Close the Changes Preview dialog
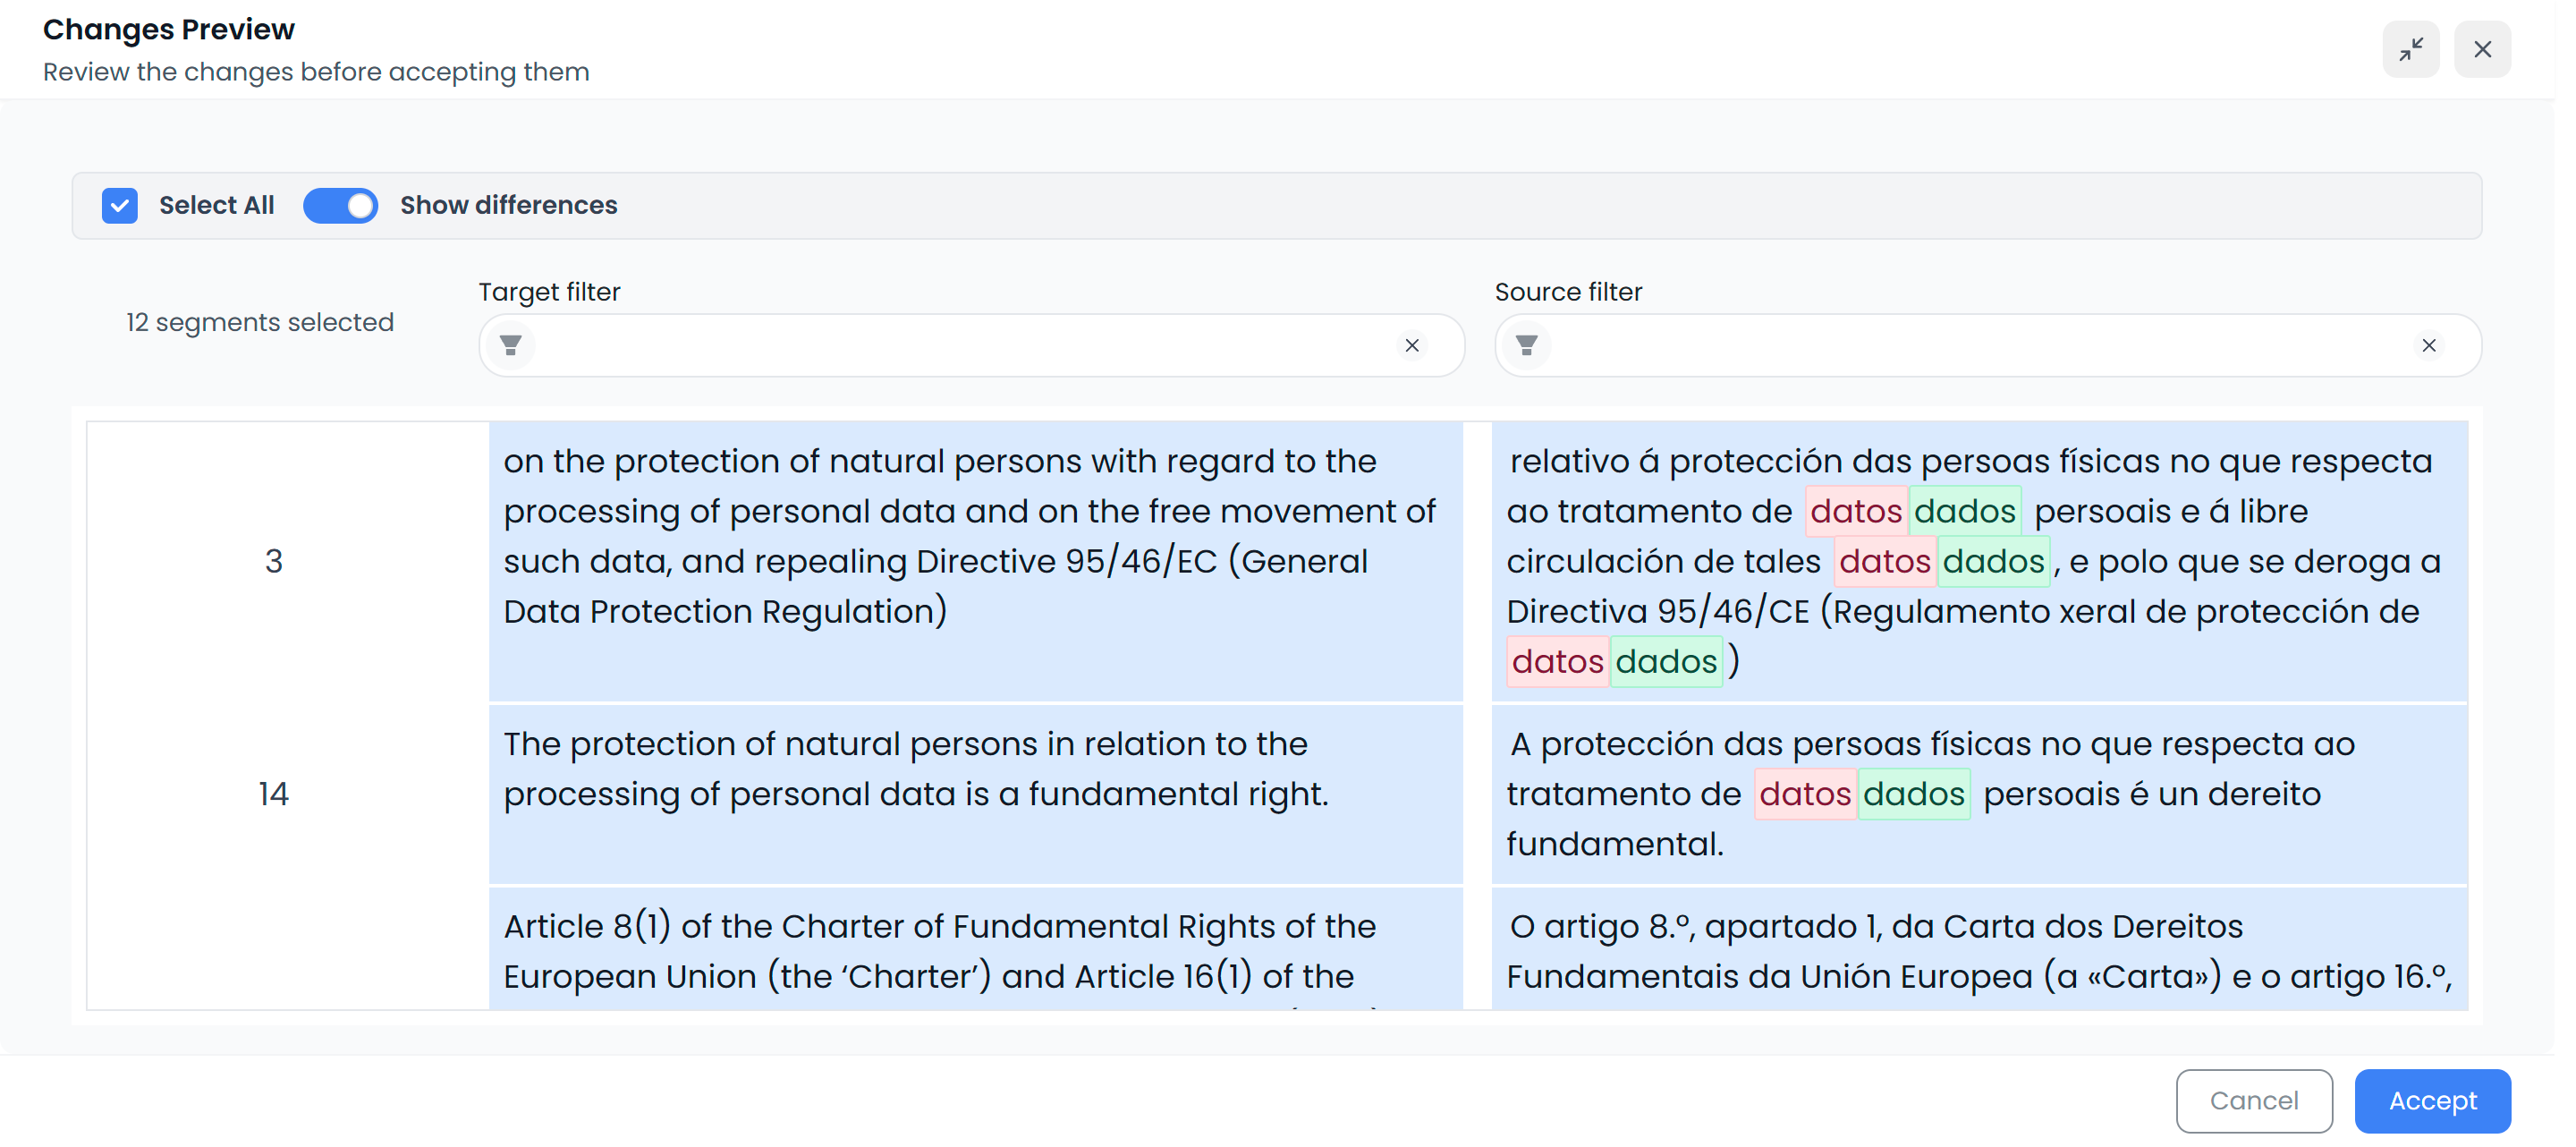Viewport: 2576px width, 1147px height. pos(2482,49)
